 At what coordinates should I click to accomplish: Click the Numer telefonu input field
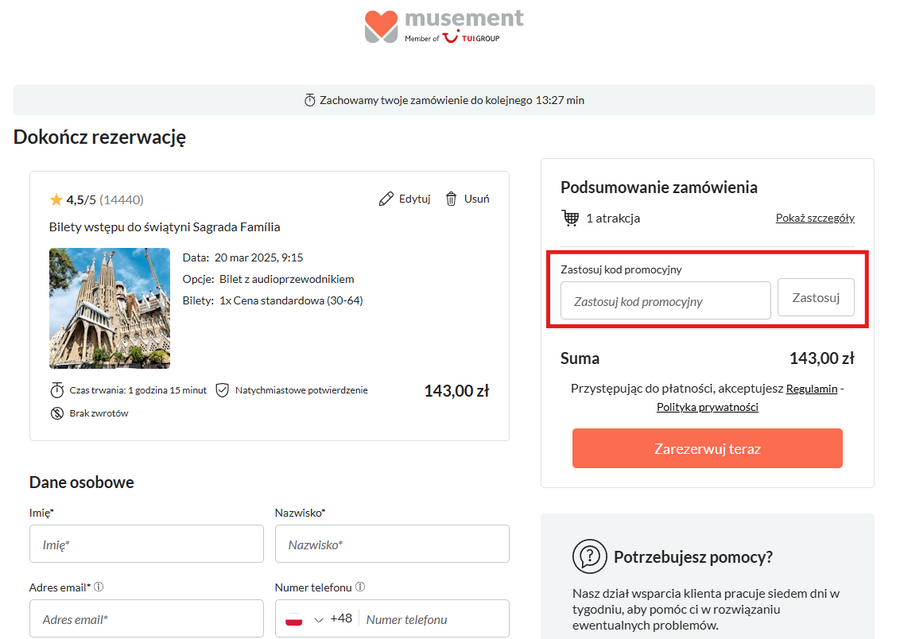tap(432, 619)
